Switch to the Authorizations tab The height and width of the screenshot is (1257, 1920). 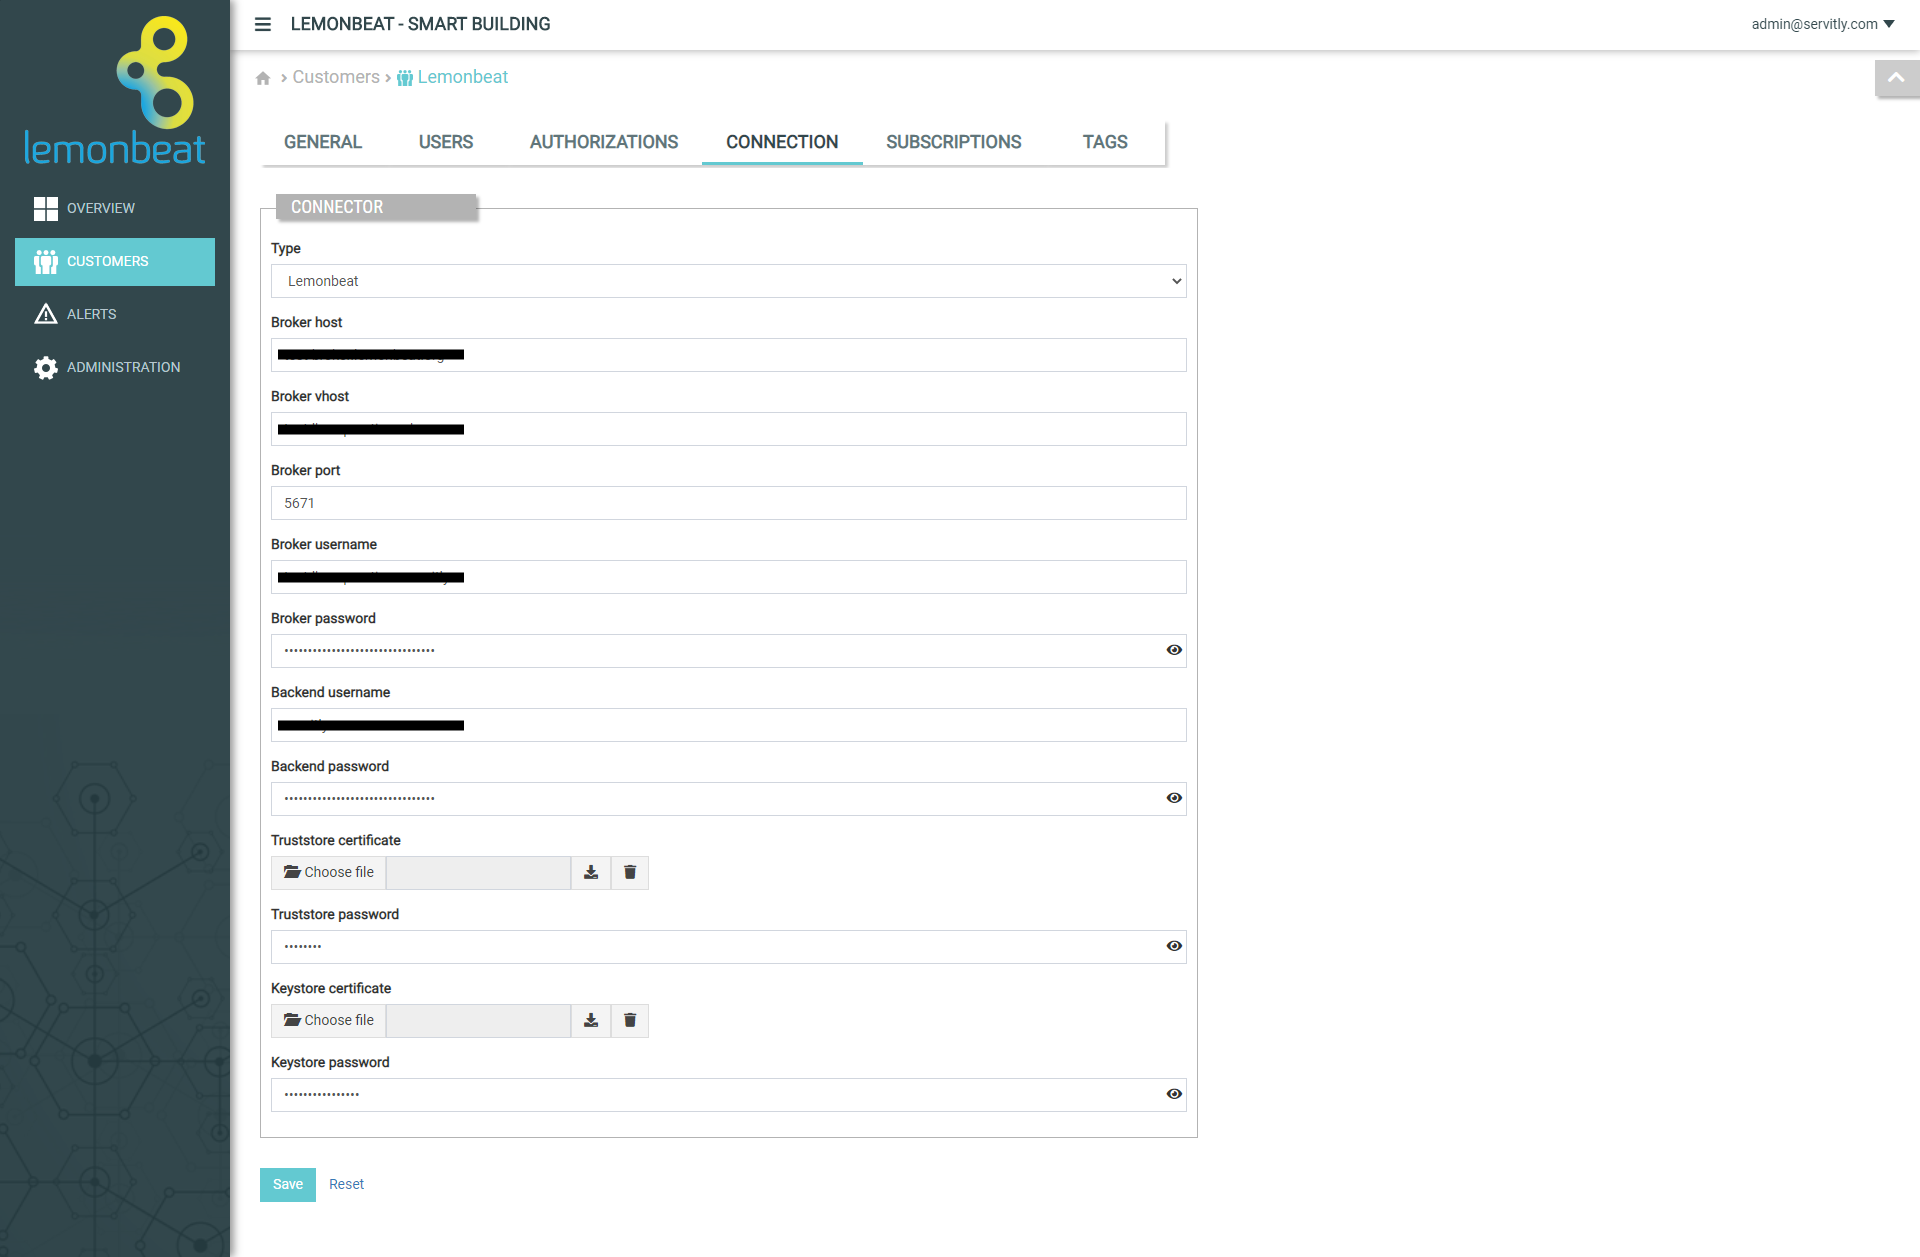pyautogui.click(x=604, y=142)
